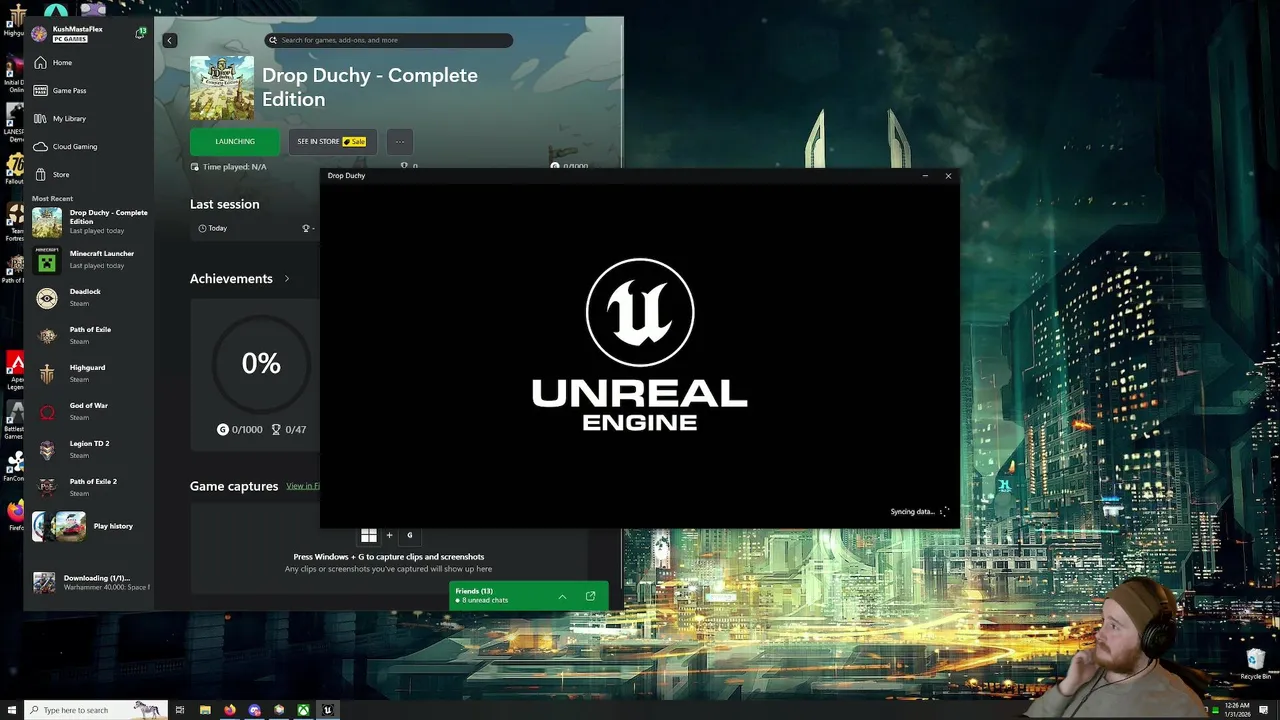Open the Windows Start menu
This screenshot has height=720, width=1280.
point(12,710)
